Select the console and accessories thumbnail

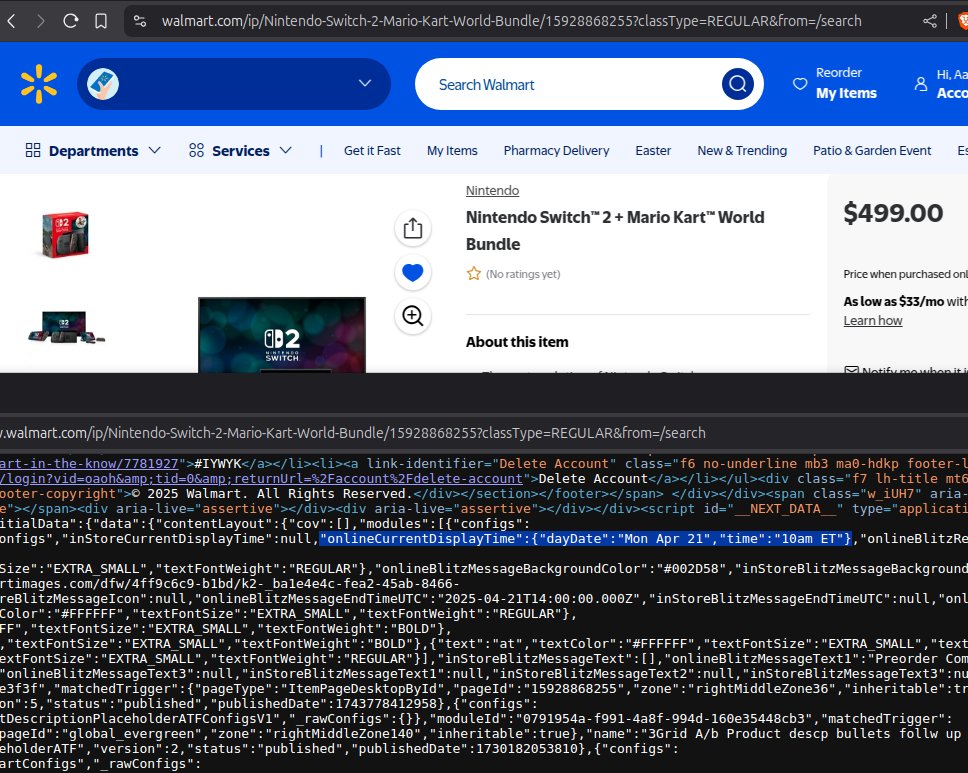tap(66, 327)
